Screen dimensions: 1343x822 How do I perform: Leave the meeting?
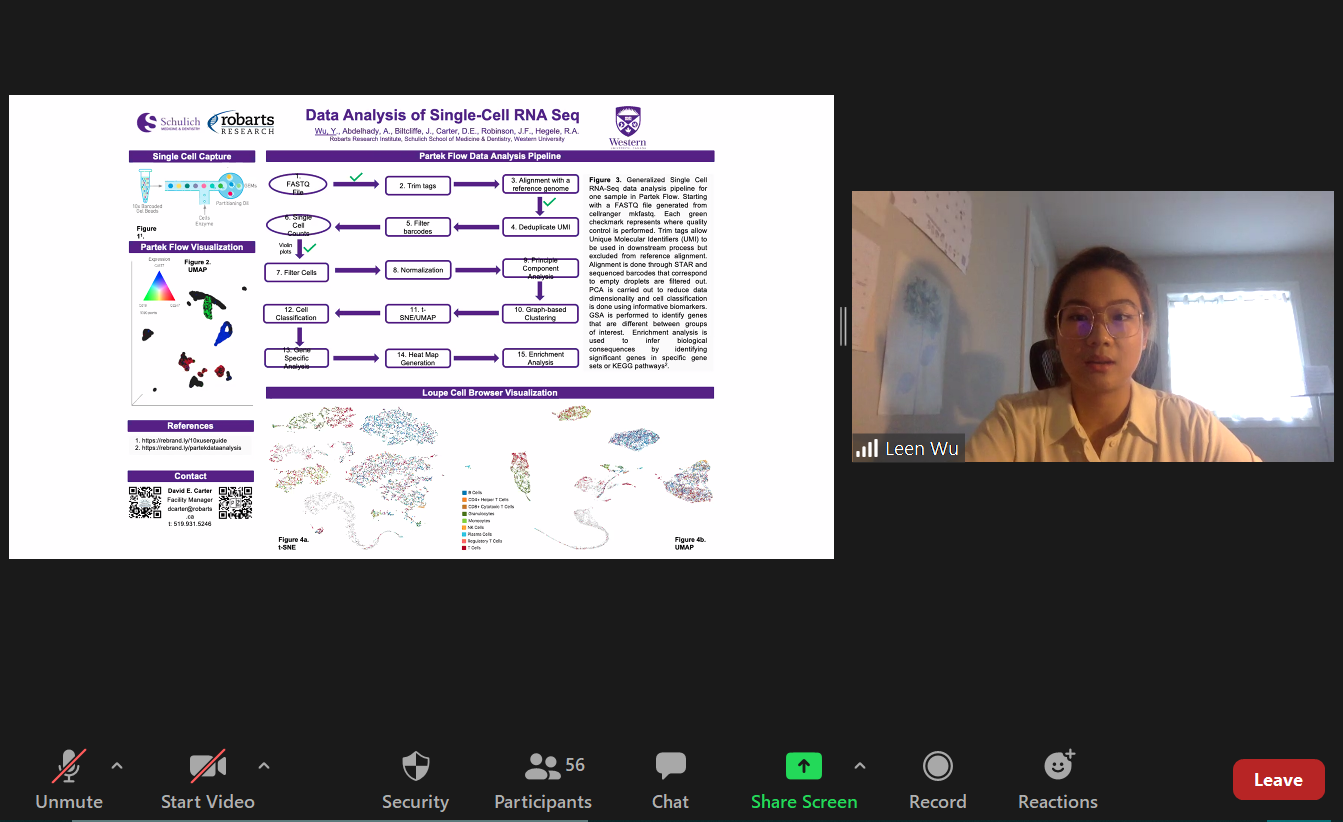coord(1278,780)
